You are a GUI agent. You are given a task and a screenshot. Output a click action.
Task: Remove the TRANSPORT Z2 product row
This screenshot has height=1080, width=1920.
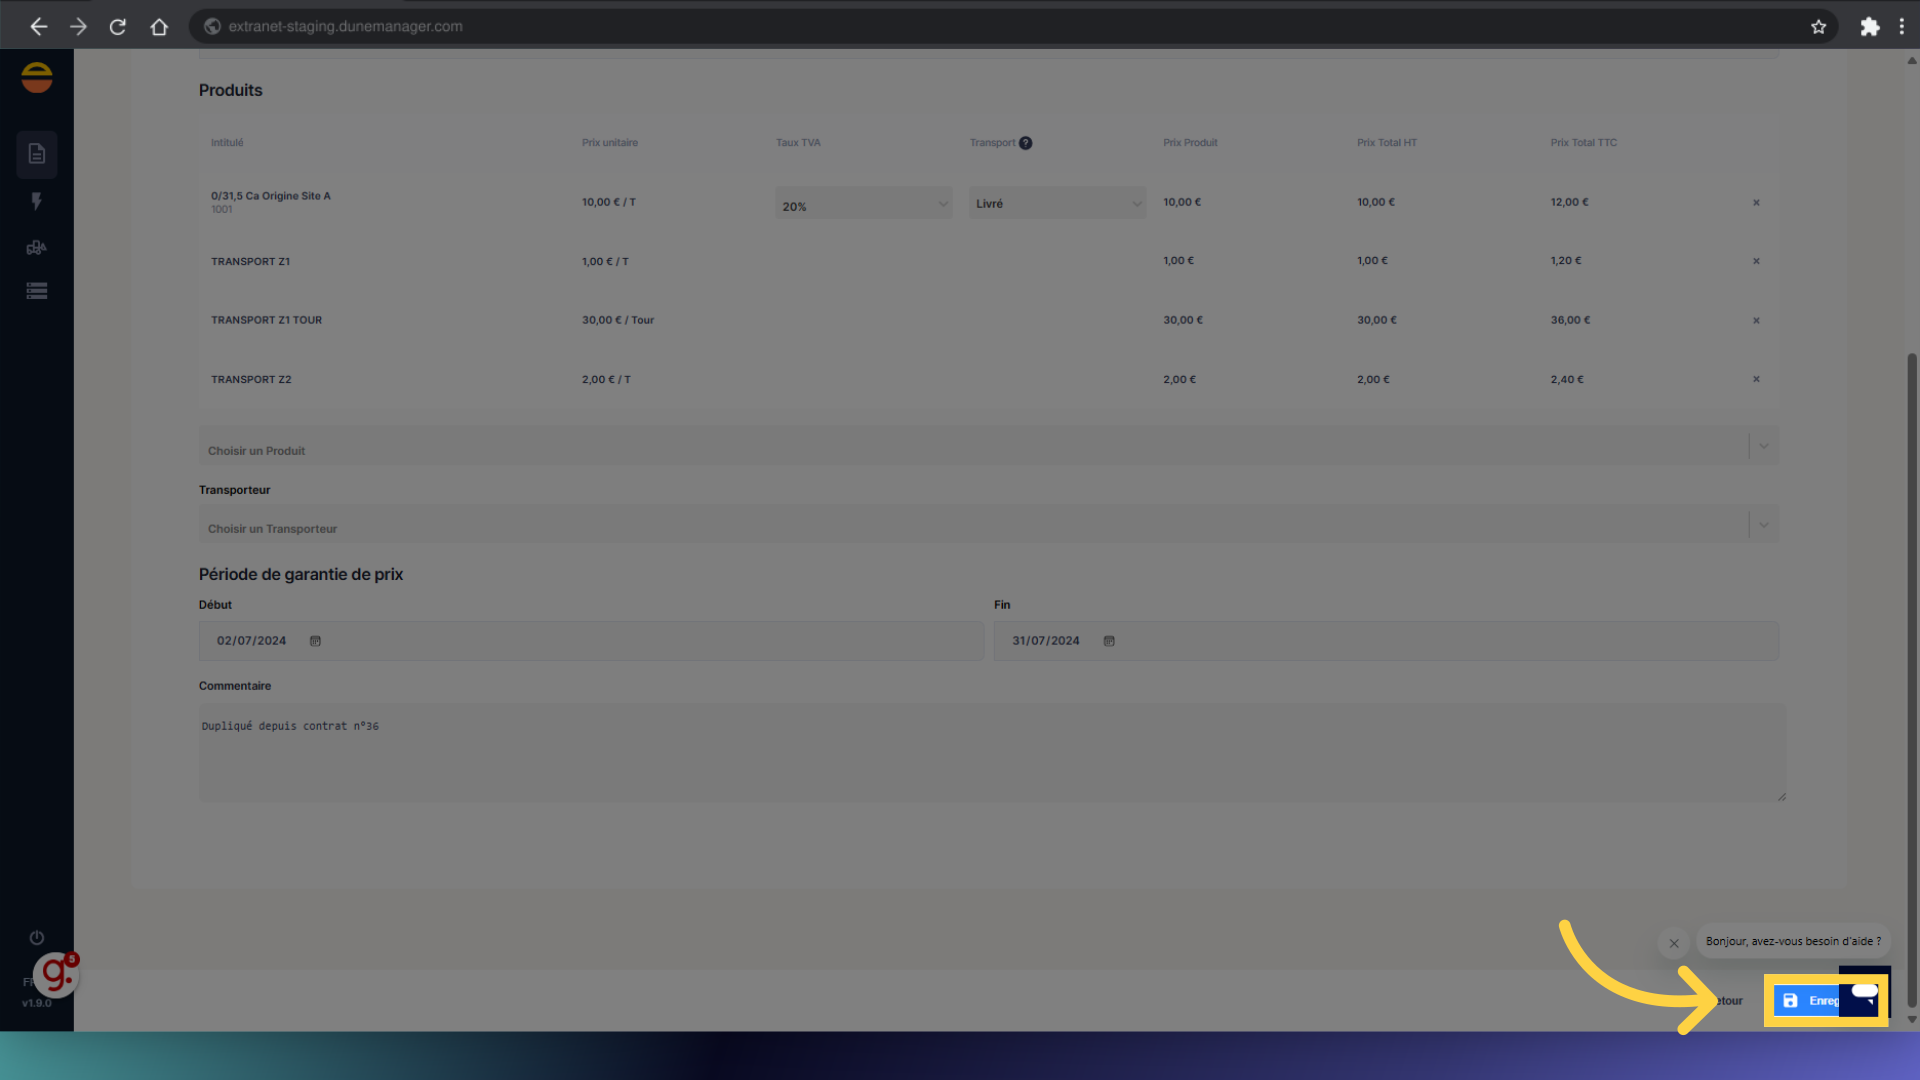1756,379
